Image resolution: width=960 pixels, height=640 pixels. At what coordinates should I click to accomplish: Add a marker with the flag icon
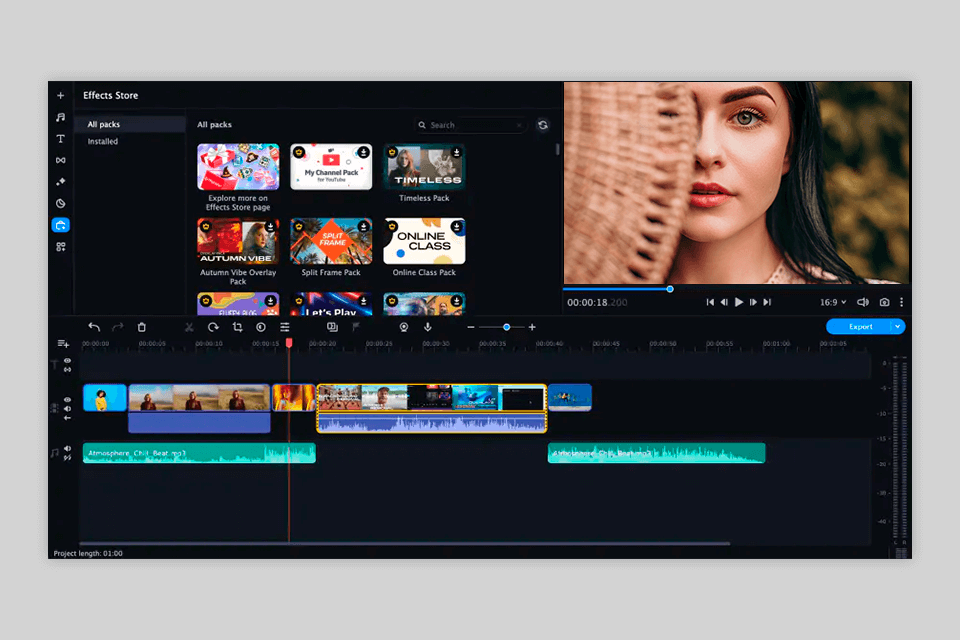tap(356, 327)
